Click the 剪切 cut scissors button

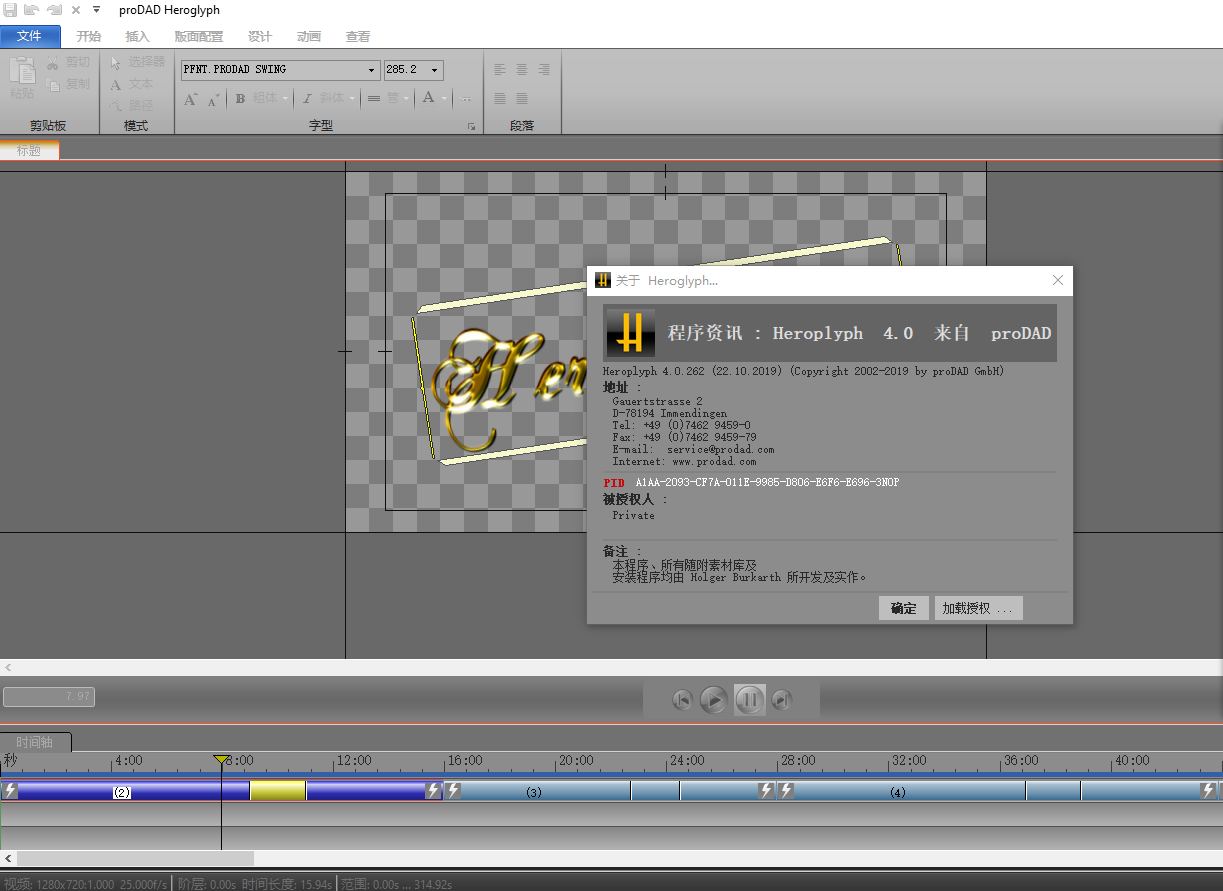(x=68, y=62)
